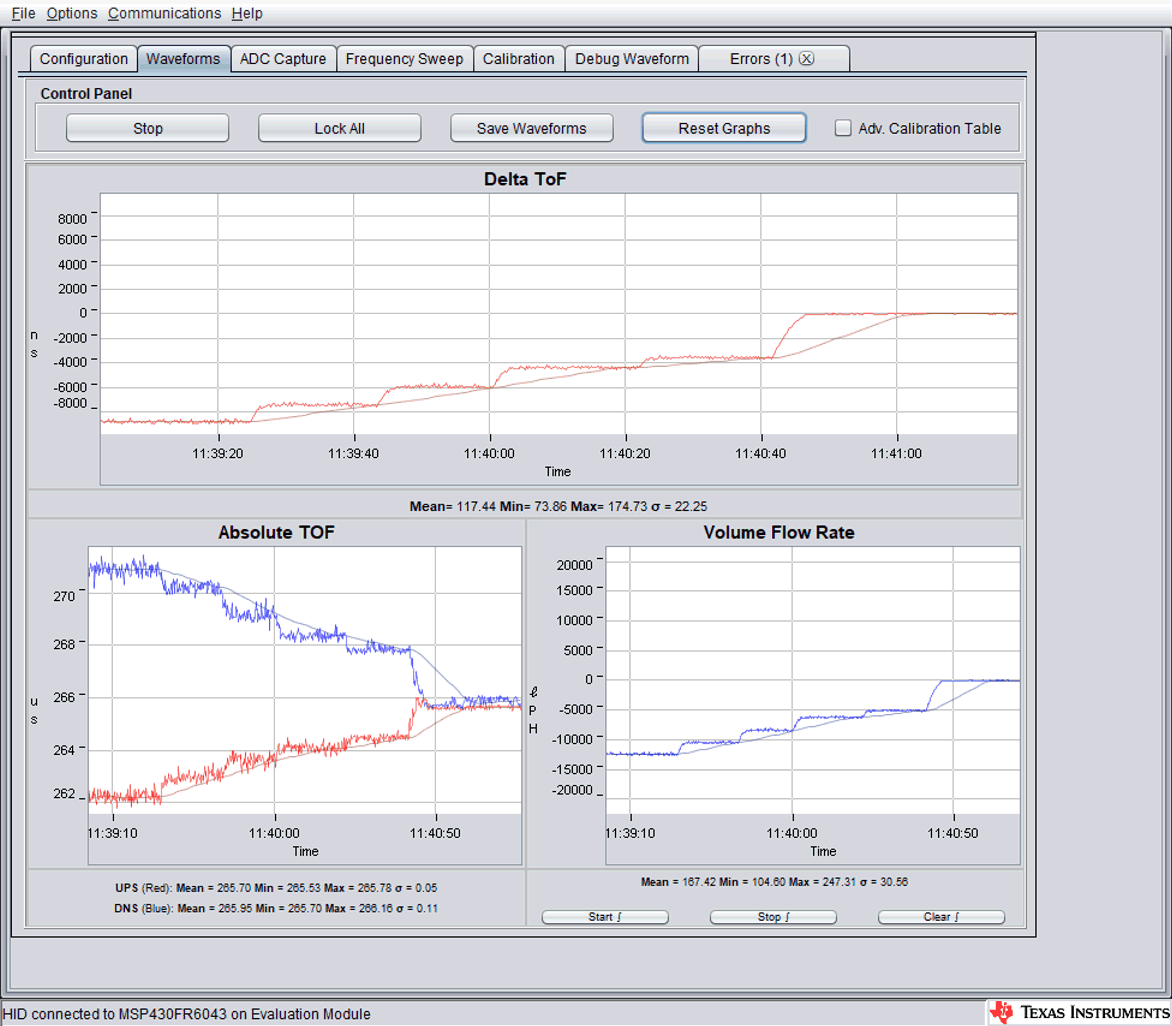The image size is (1172, 1026).
Task: Open the Calibration tab
Action: click(x=518, y=59)
